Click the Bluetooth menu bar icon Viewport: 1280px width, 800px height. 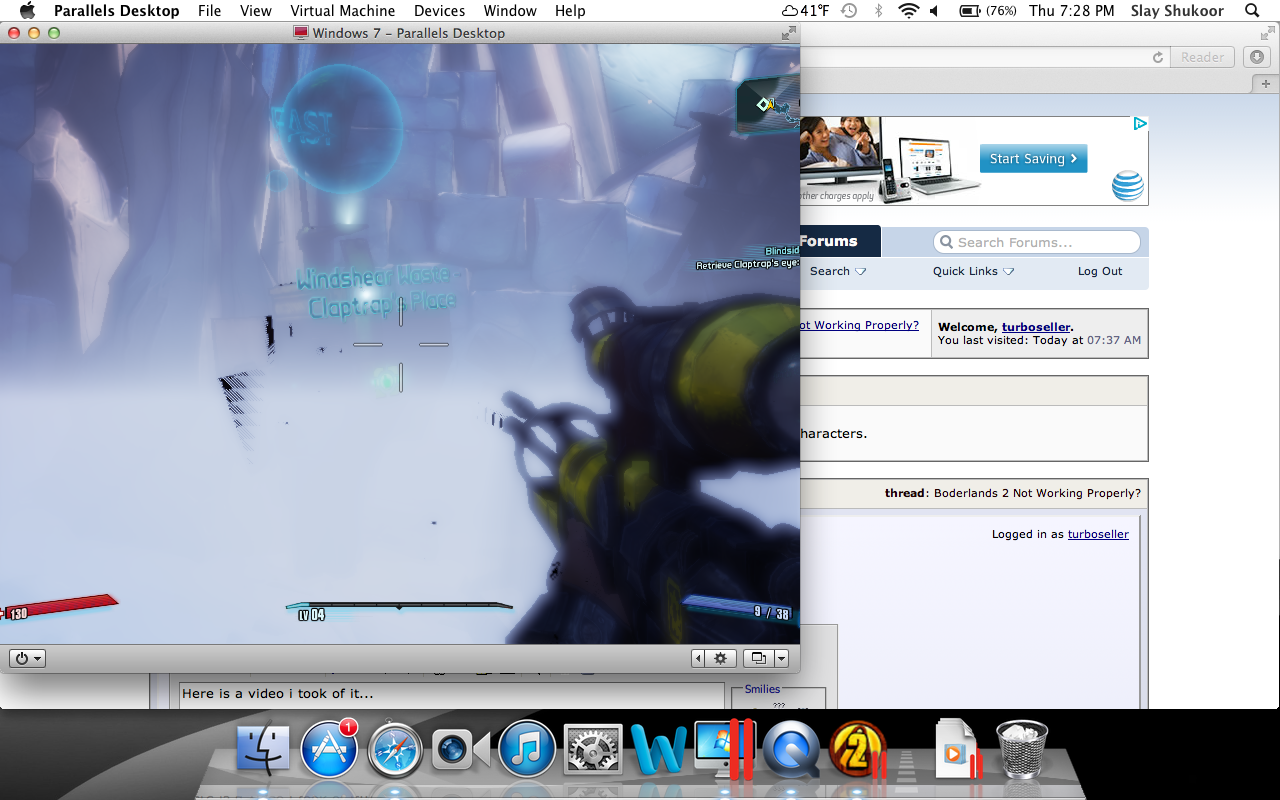point(878,11)
